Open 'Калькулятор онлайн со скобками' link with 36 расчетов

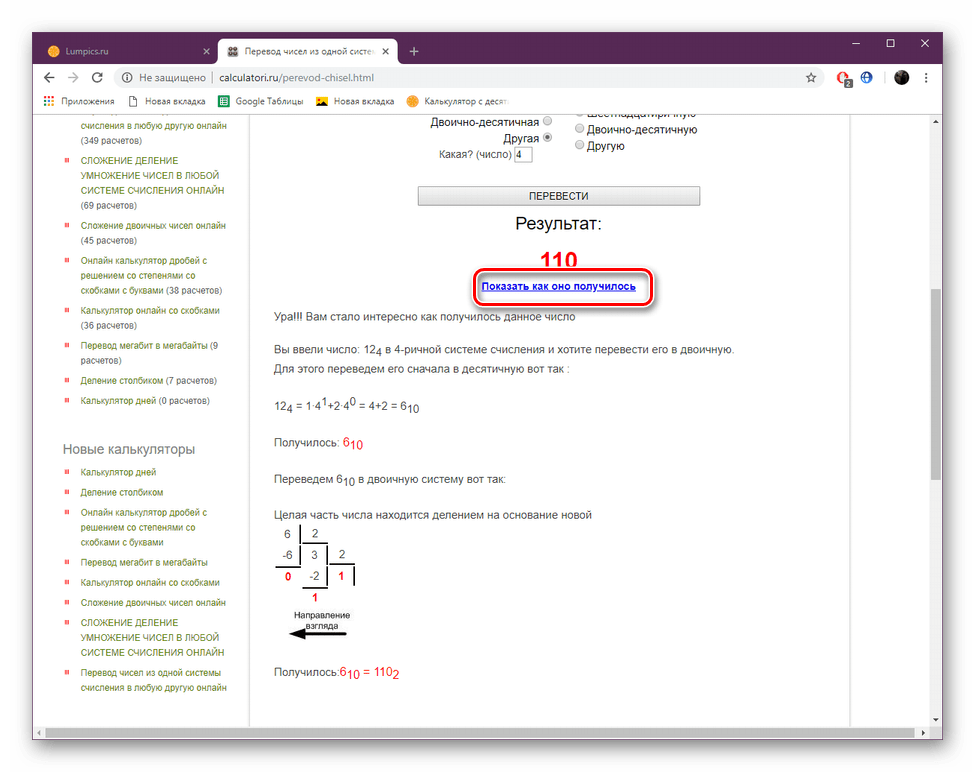pos(150,311)
